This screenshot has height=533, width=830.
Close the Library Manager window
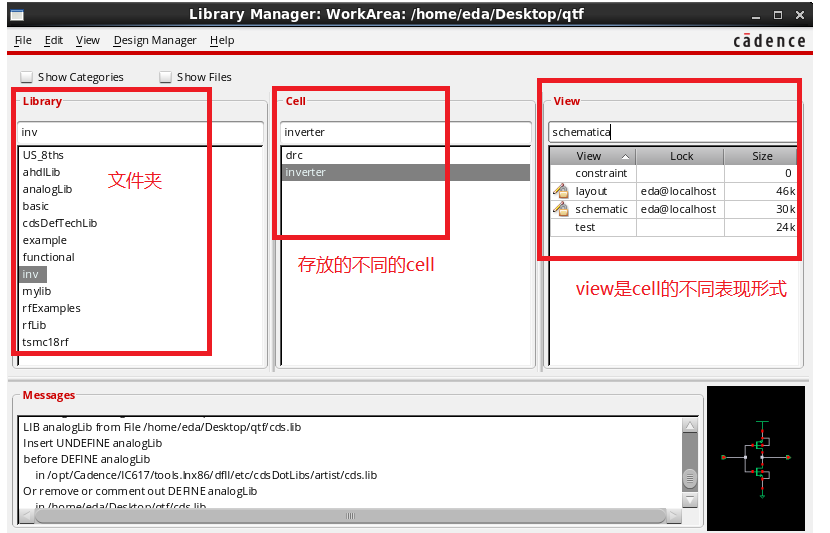pos(800,15)
